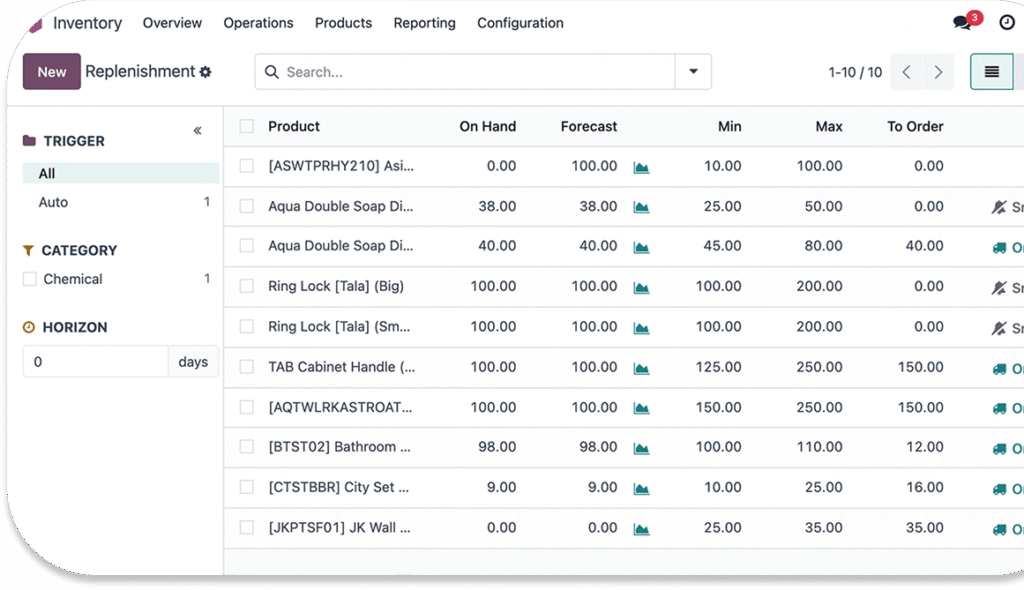Click the forecast graph icon for Ring Lock (Big)
Screen dimensions: 1024x590
pyautogui.click(x=641, y=287)
